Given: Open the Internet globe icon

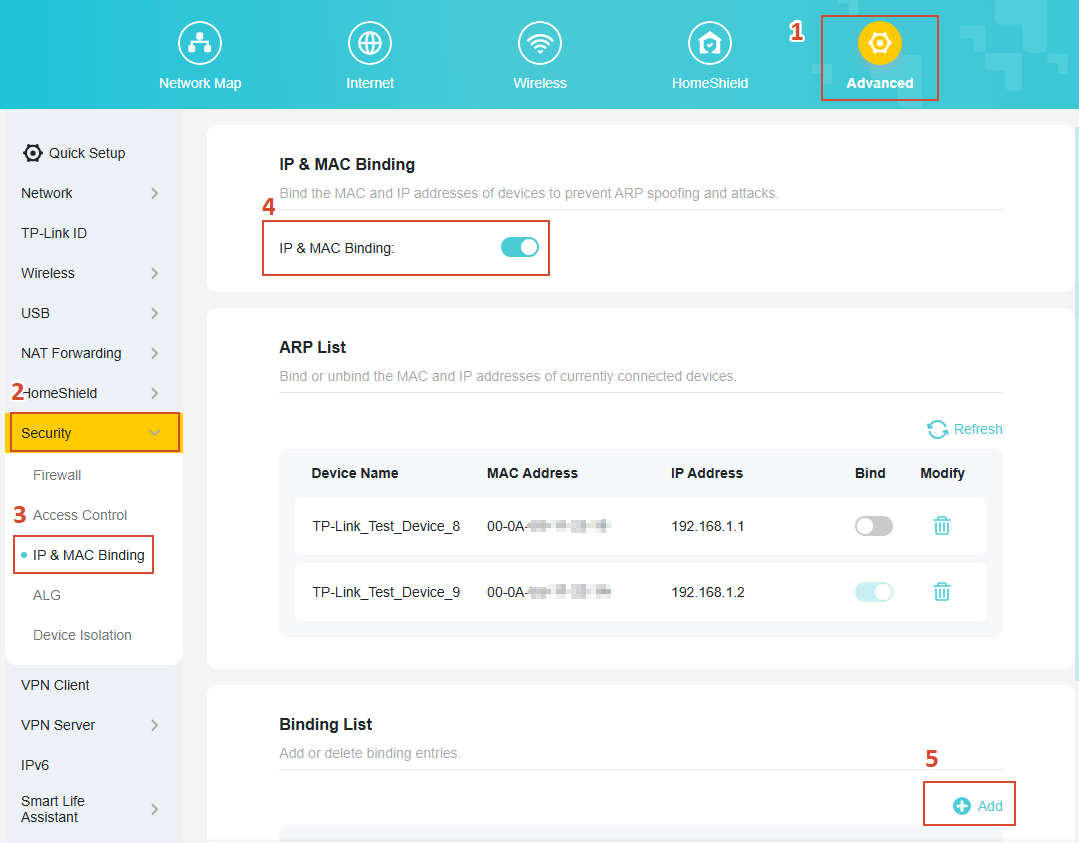Looking at the screenshot, I should click(370, 43).
